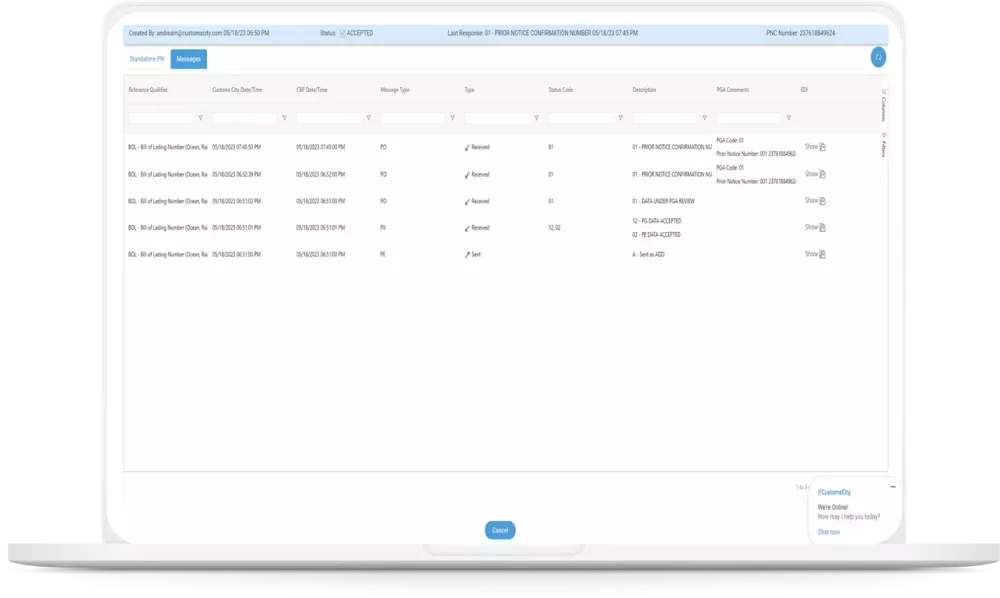Viewport: 1000px width, 598px height.
Task: Select the cell '05/18/2023 06:52:00 PM'
Action: click(321, 174)
